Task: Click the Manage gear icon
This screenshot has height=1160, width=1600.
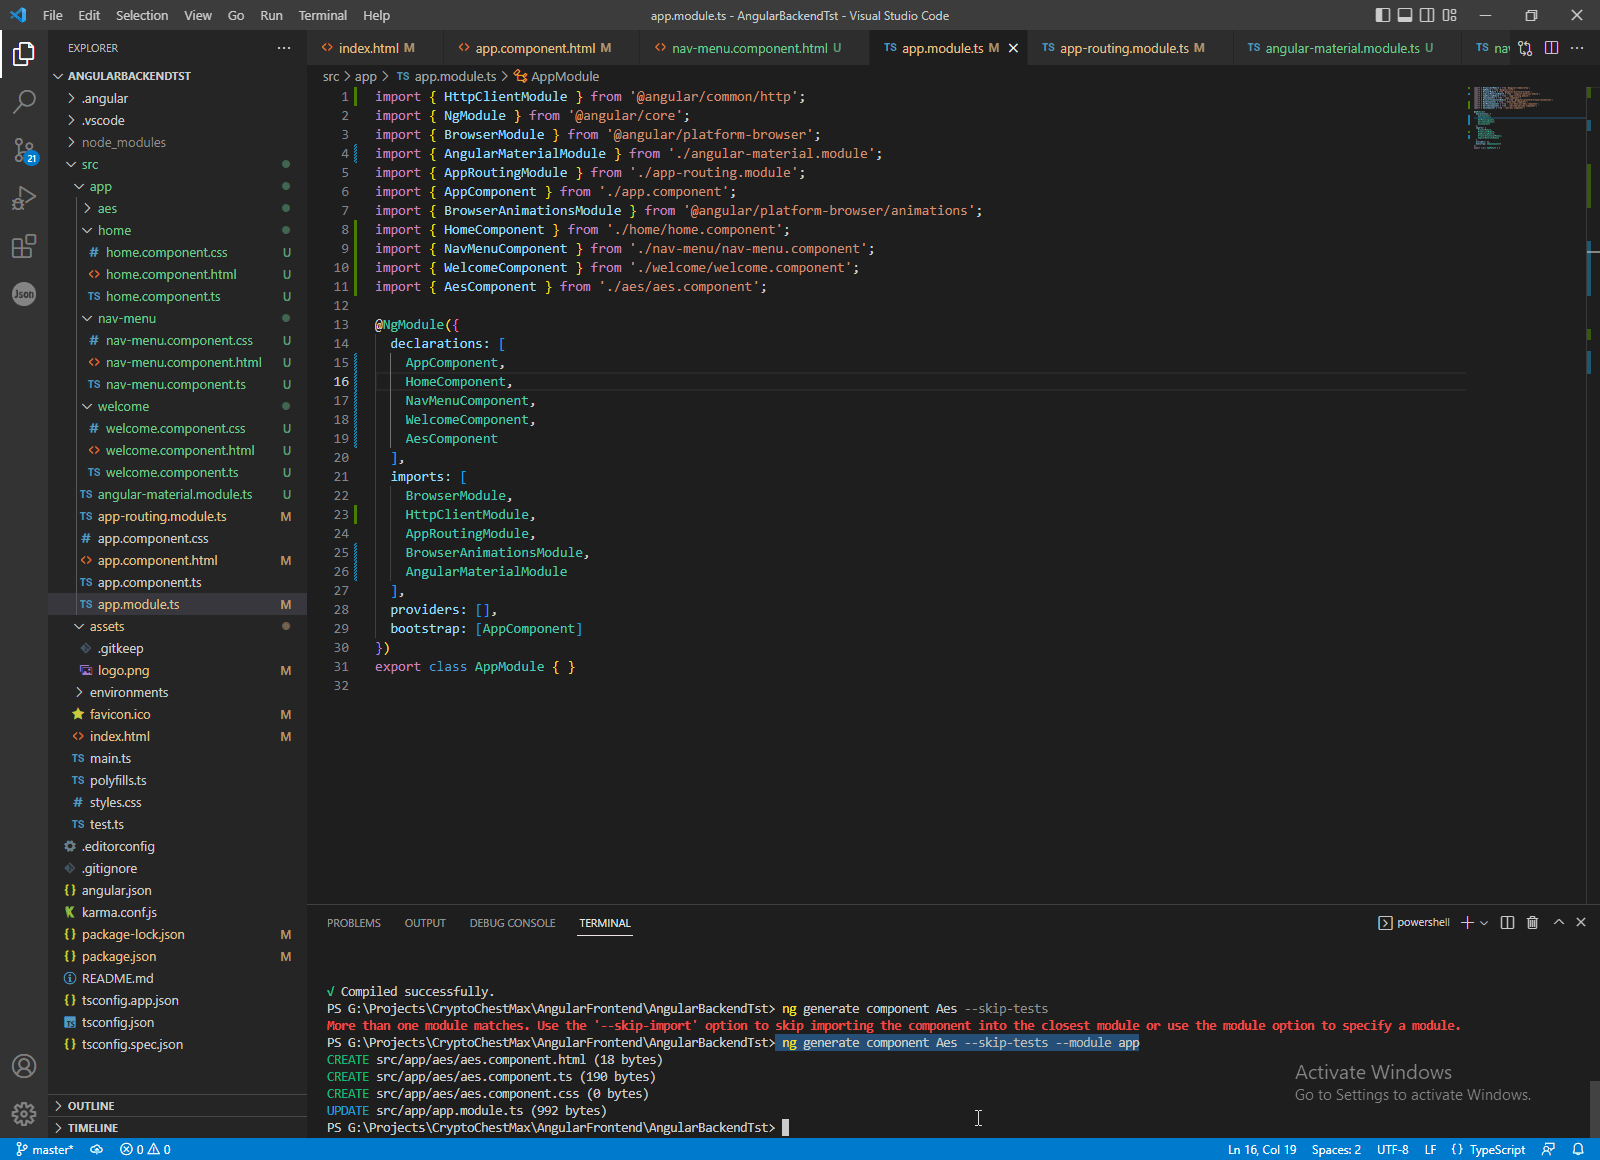Action: (24, 1113)
